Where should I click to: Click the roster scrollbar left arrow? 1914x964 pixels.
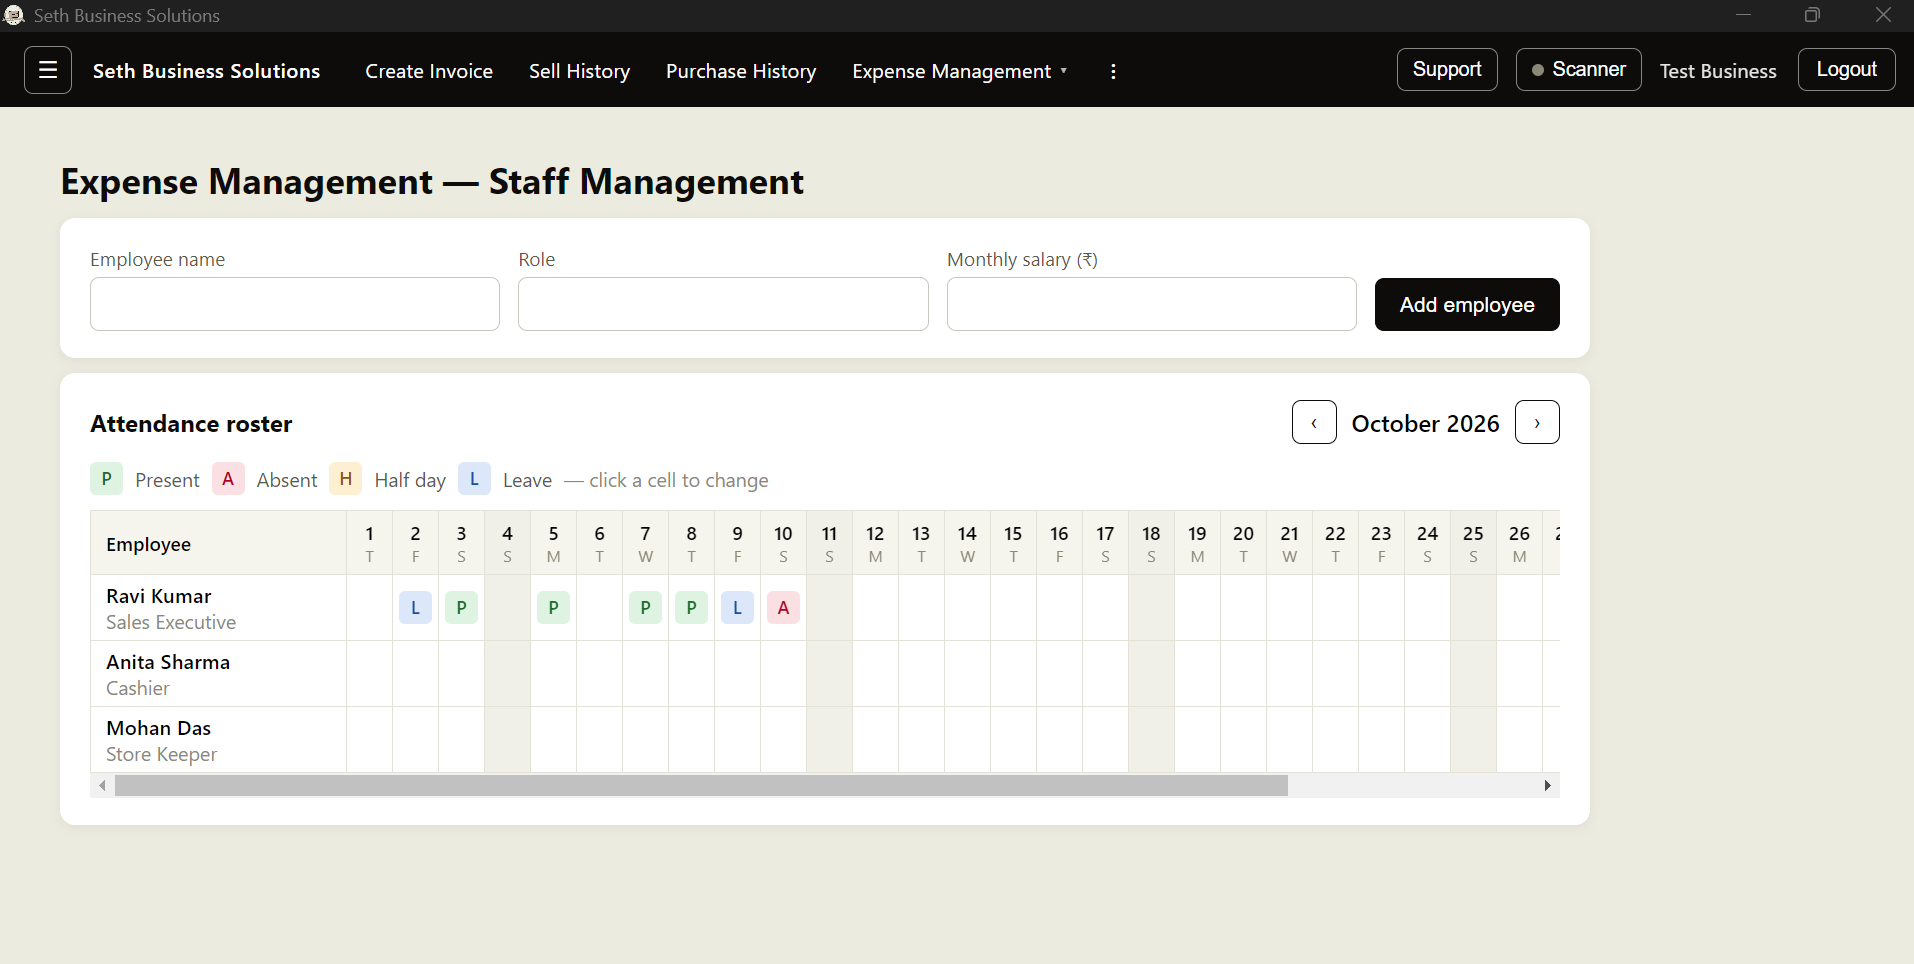102,785
